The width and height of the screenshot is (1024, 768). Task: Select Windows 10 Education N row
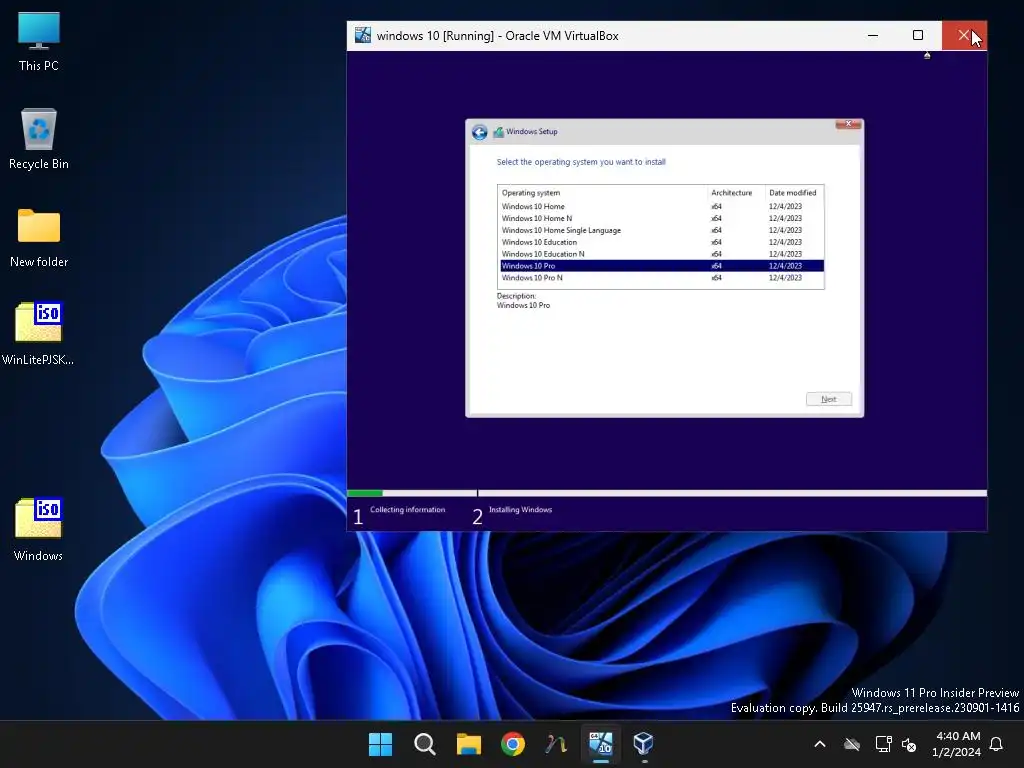(x=662, y=254)
